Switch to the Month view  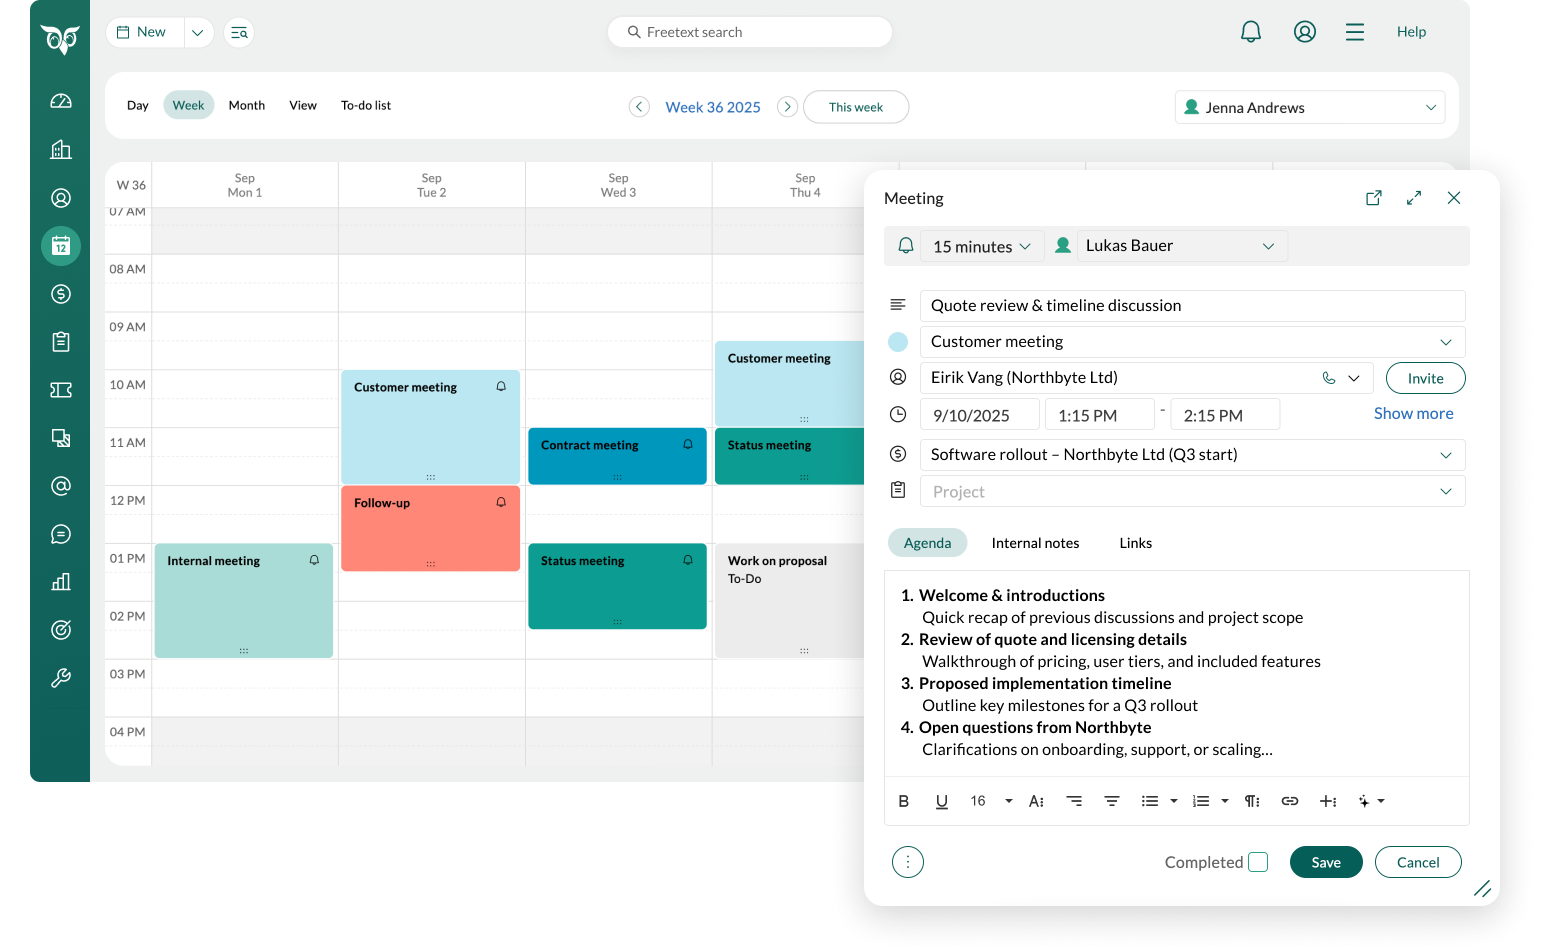point(246,105)
